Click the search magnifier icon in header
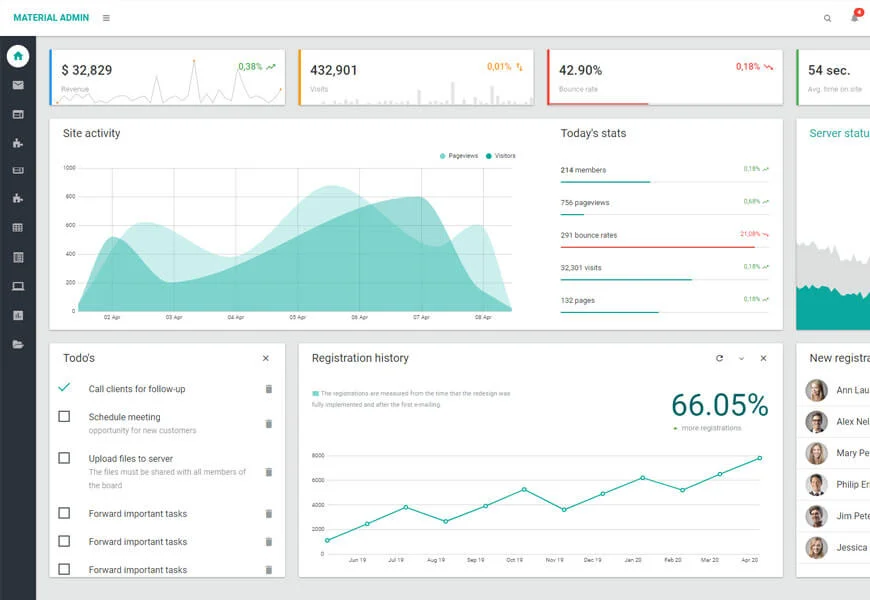This screenshot has height=600, width=870. point(827,18)
